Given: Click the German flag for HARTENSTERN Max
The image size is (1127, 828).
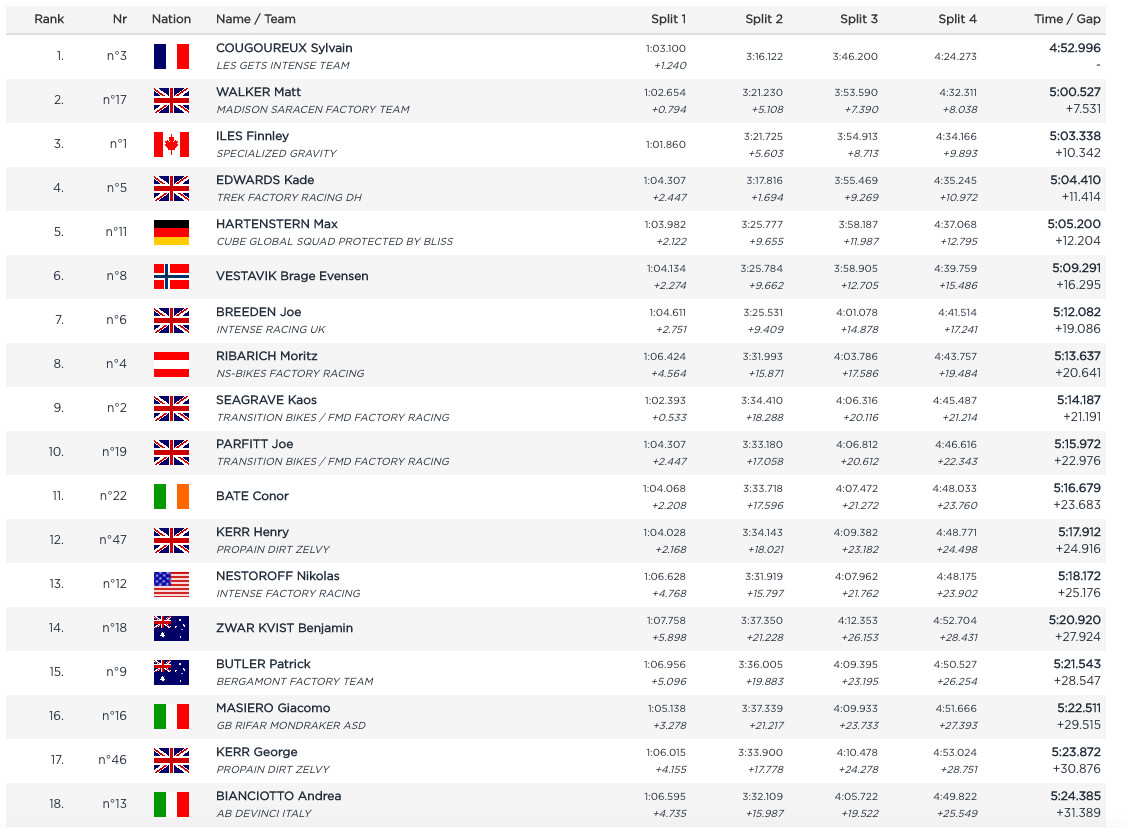Looking at the screenshot, I should pos(171,232).
